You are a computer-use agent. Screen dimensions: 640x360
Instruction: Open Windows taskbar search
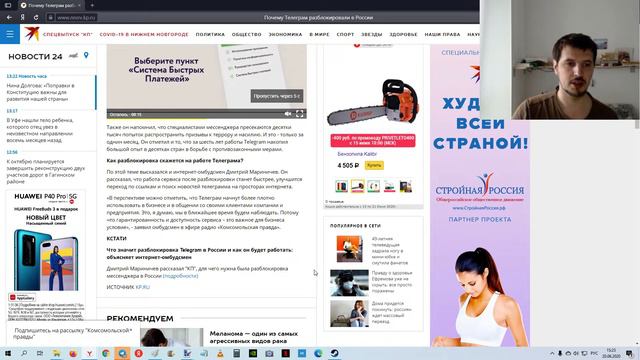[x=24, y=353]
